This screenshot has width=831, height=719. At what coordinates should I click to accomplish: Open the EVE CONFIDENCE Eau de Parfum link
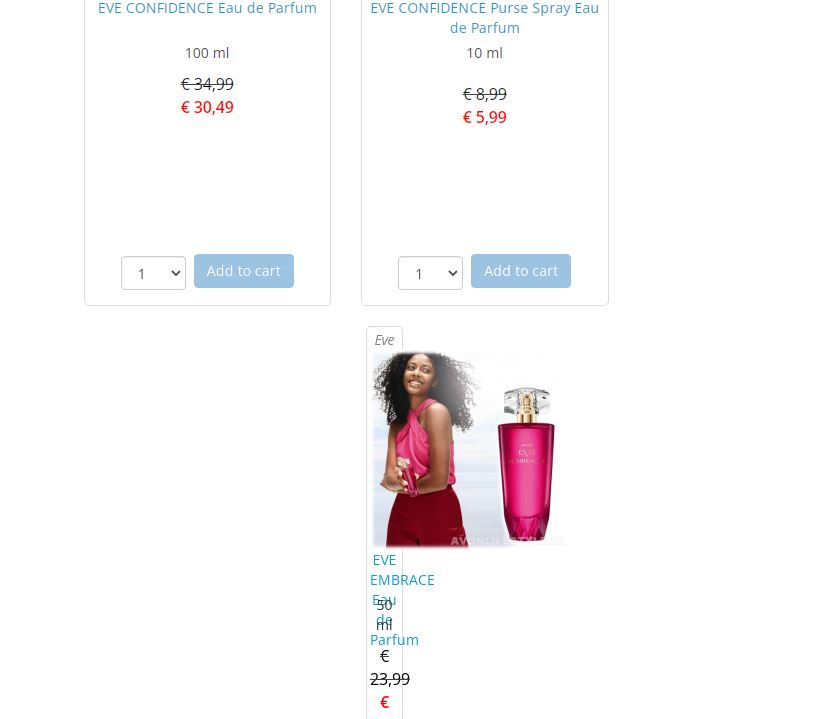207,8
